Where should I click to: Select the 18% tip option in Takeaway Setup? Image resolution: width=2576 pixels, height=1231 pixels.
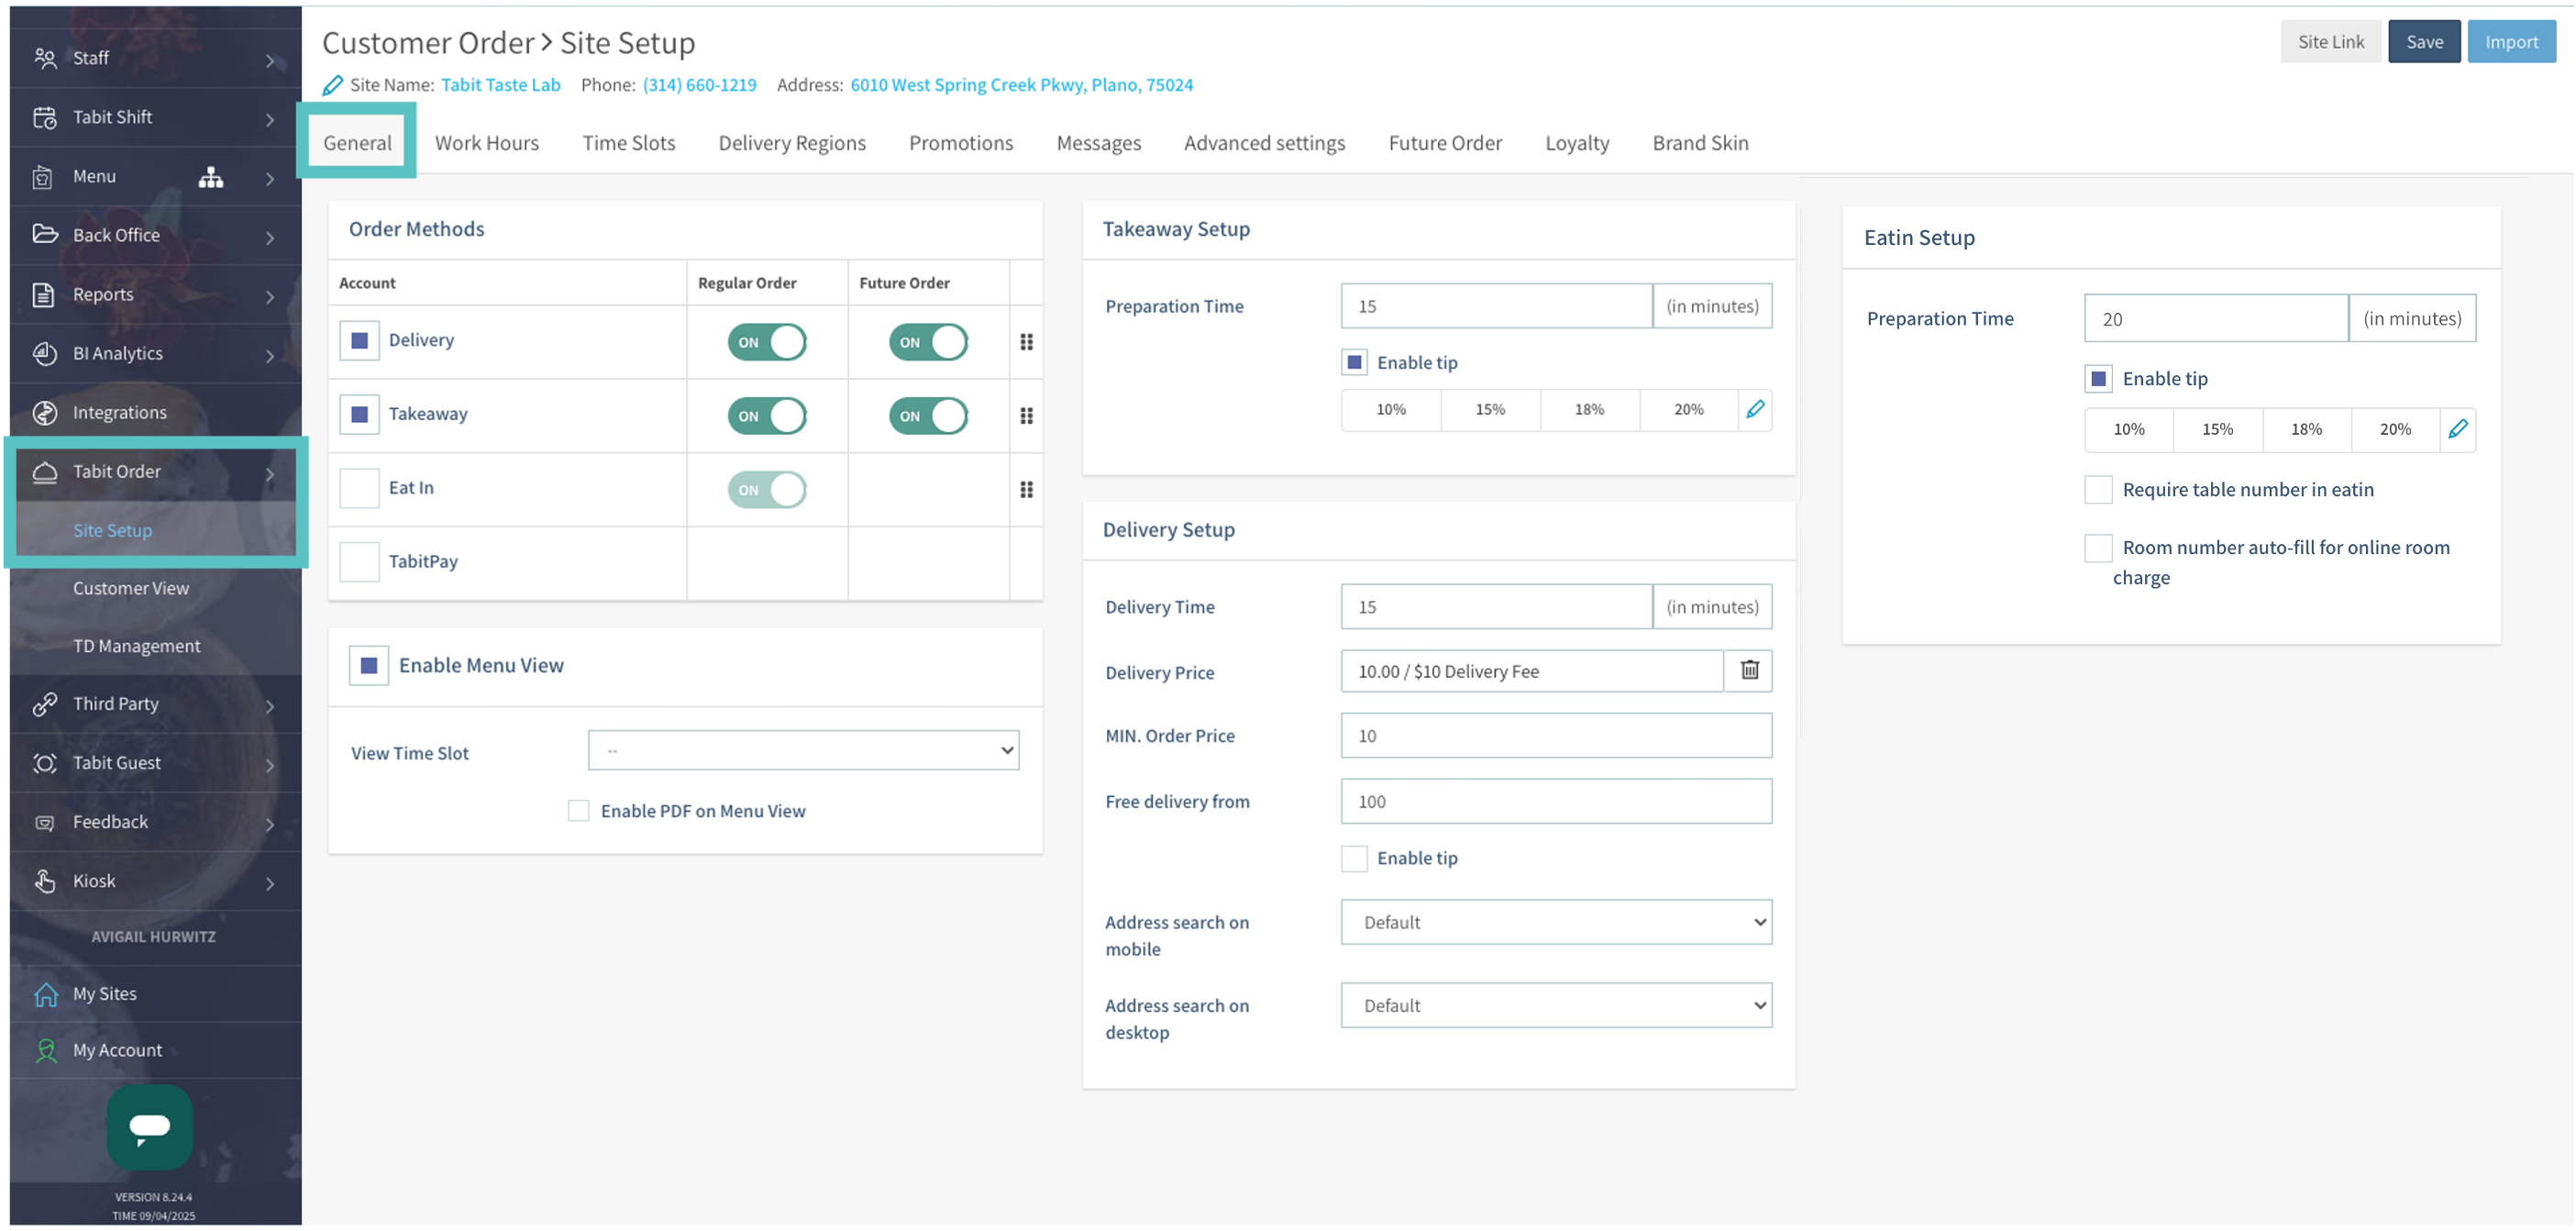click(x=1589, y=410)
